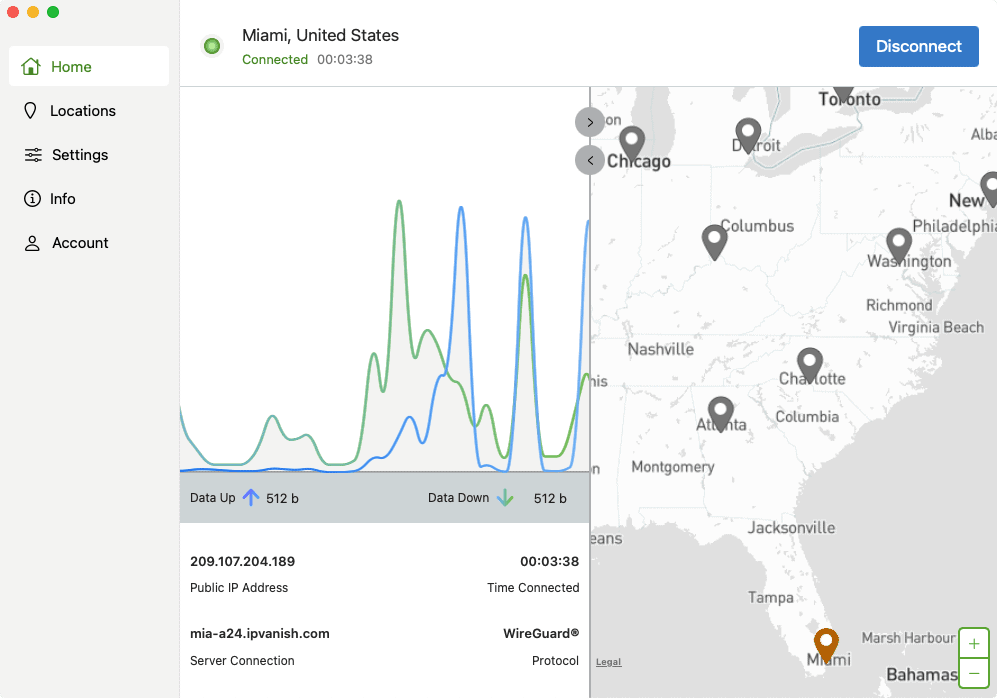Zoom out with the map minus control

(973, 673)
